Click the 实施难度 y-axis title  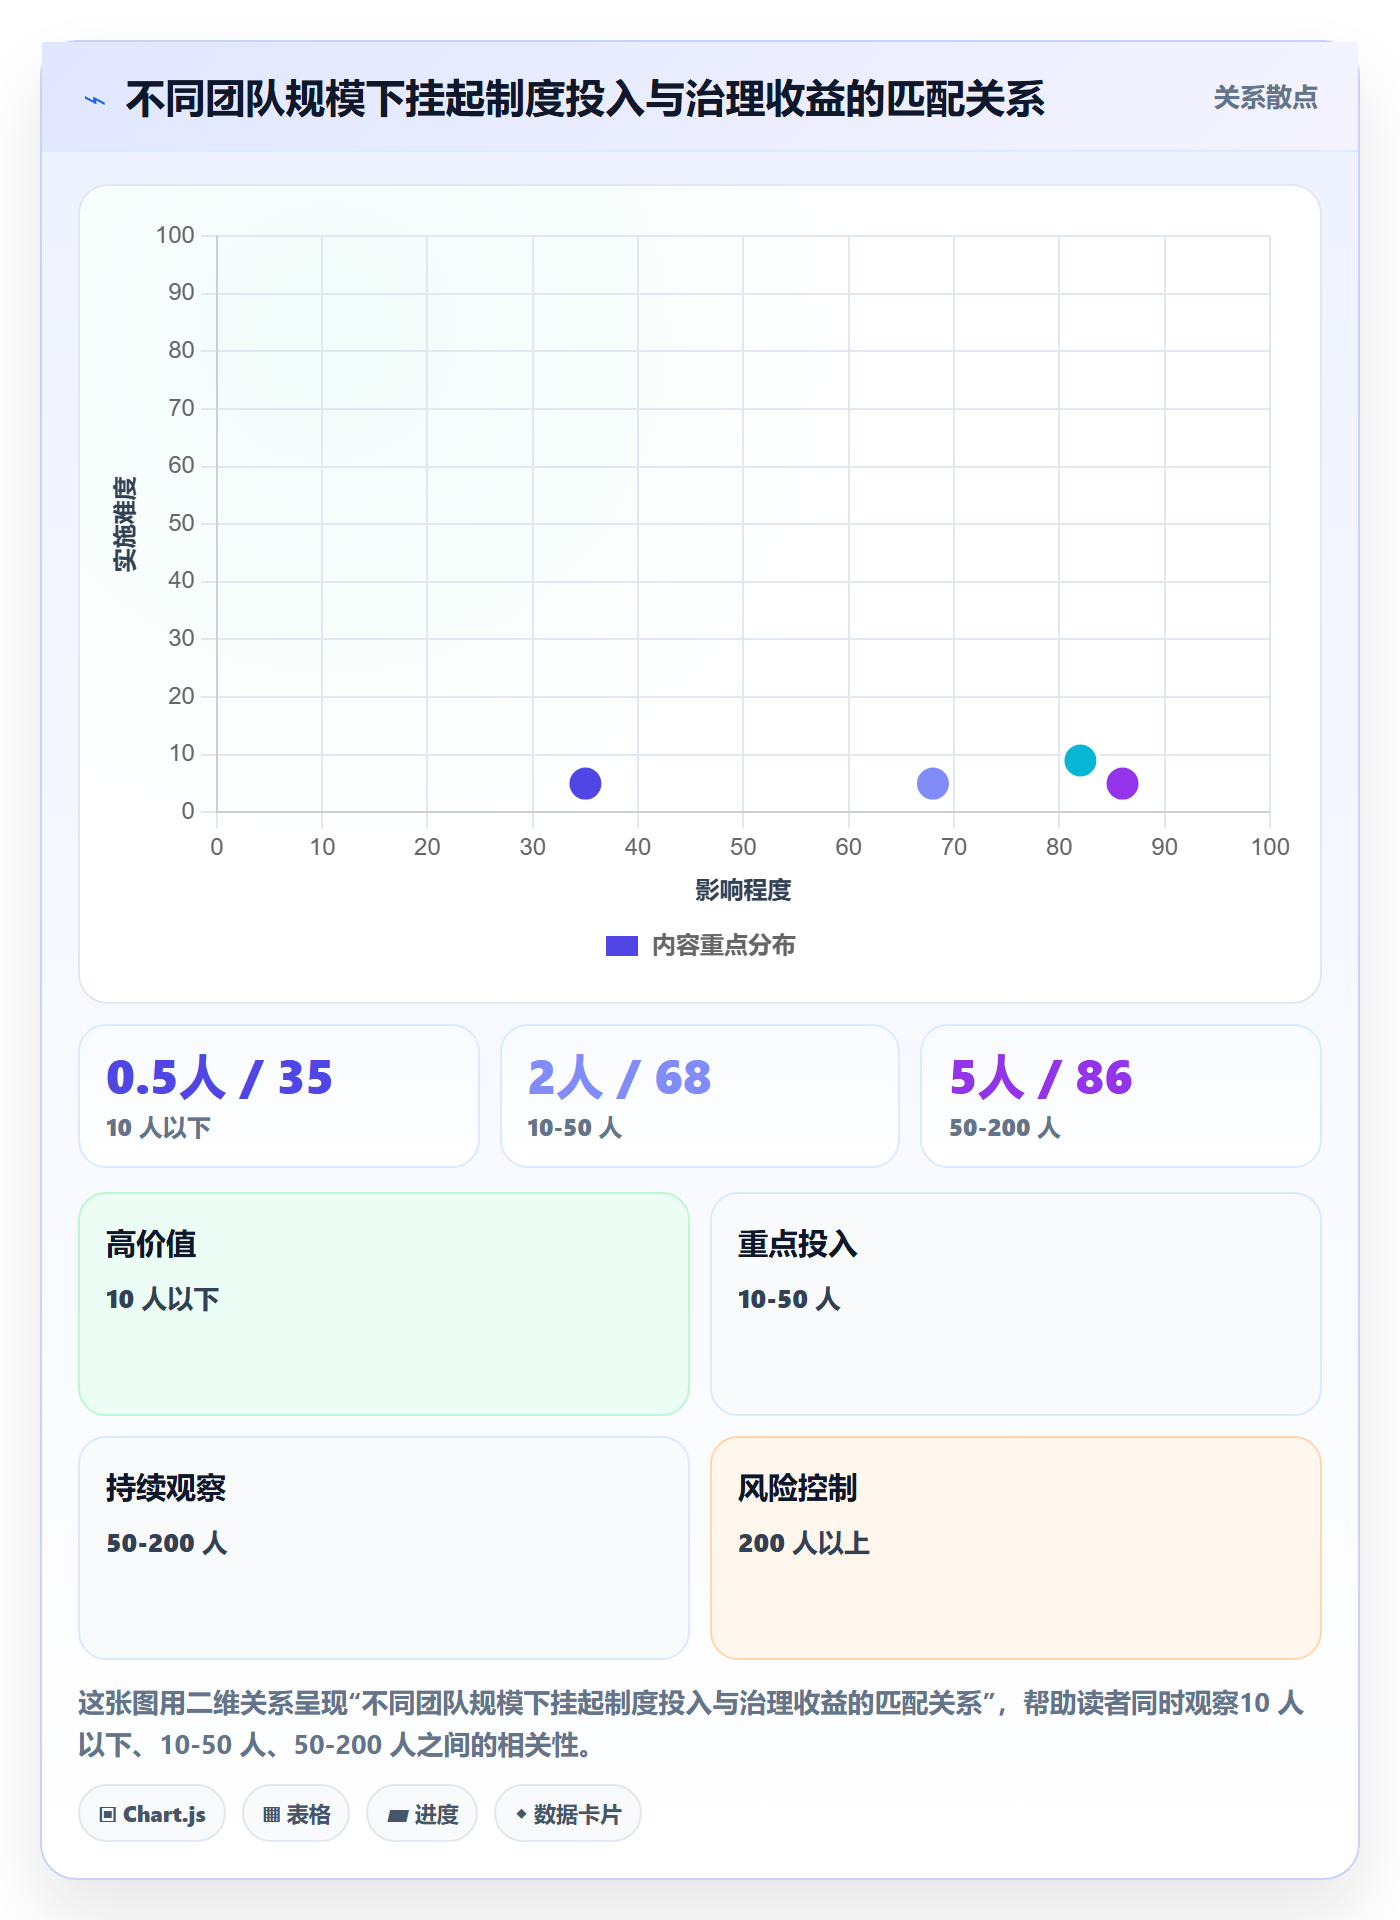point(125,524)
